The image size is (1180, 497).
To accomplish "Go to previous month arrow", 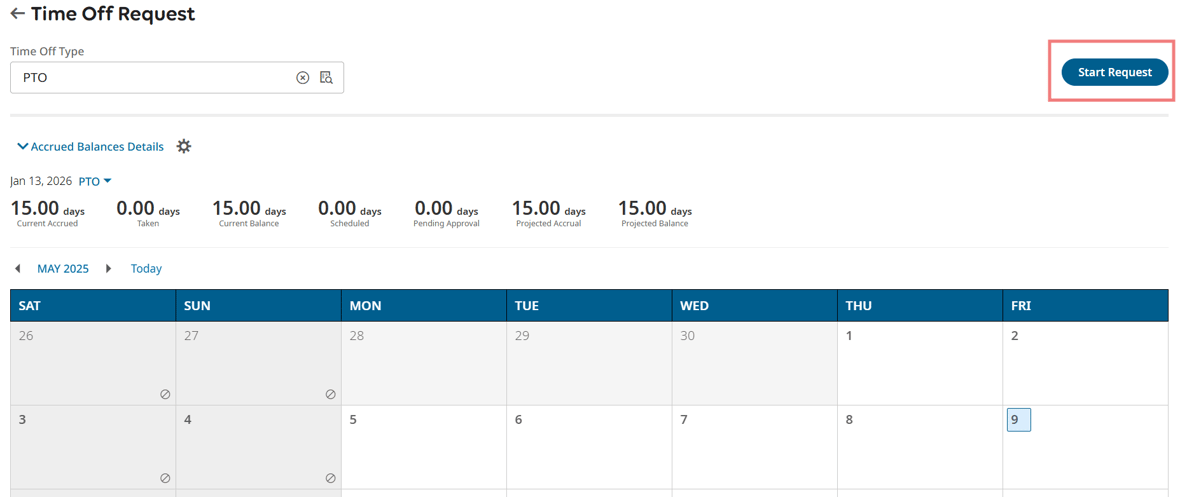I will pos(17,269).
